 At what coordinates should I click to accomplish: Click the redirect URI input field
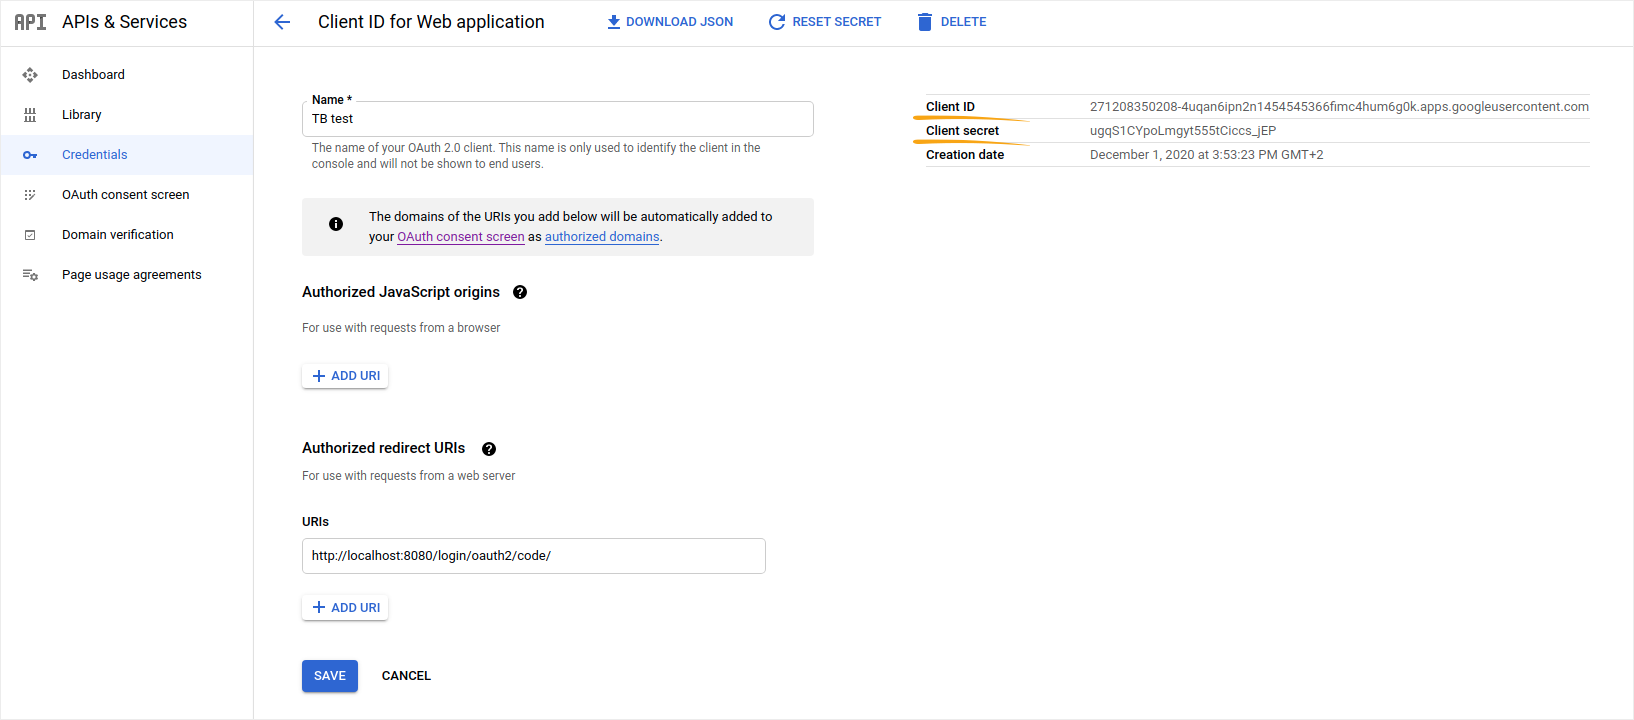(533, 556)
